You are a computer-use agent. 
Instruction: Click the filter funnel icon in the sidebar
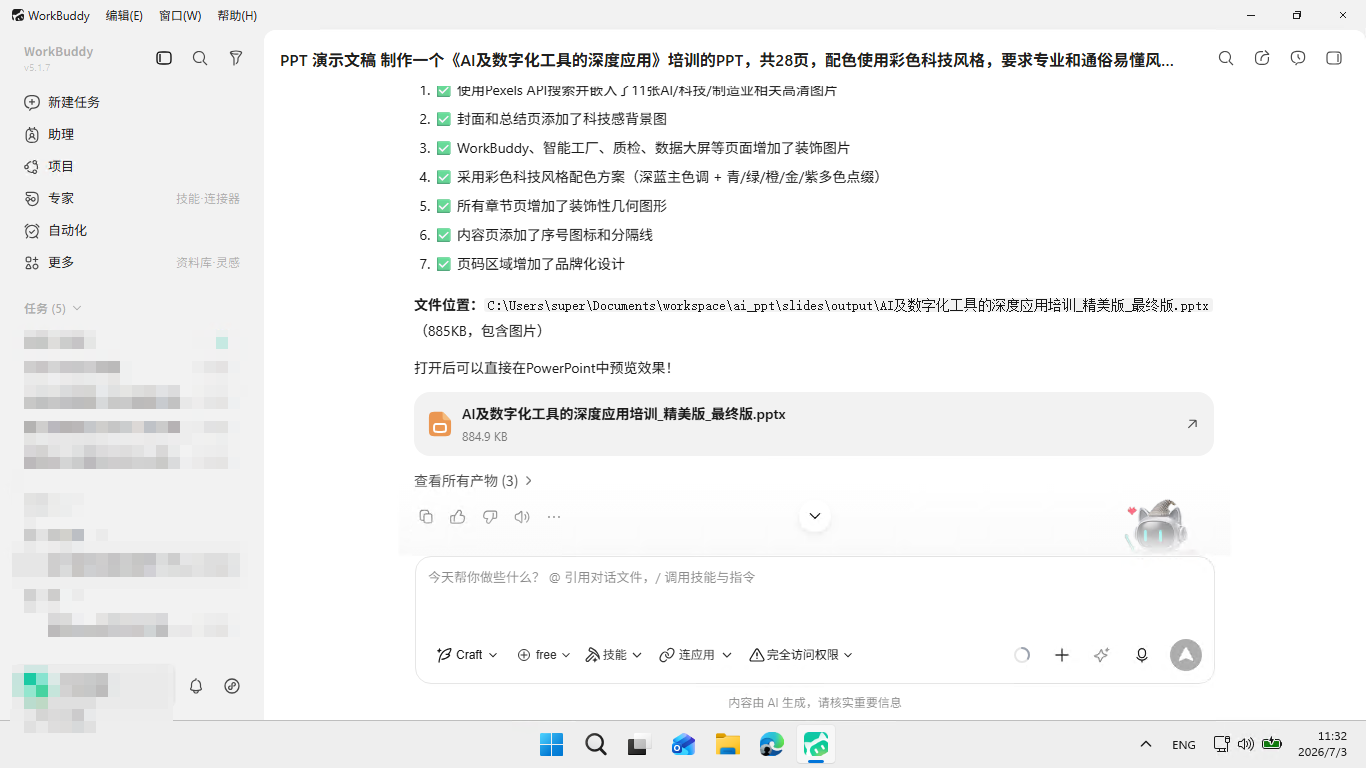click(x=236, y=59)
